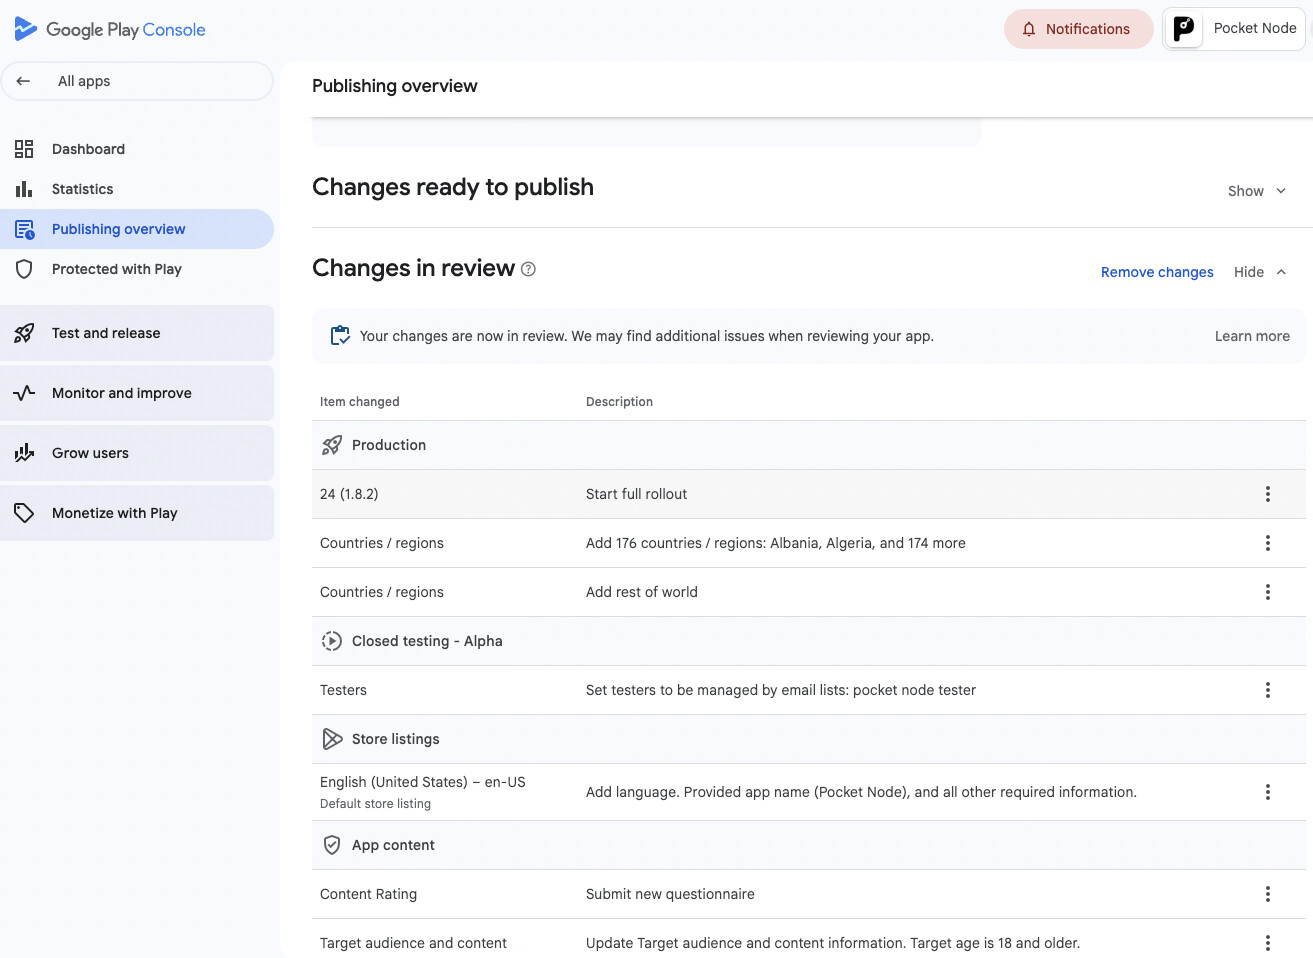Click the Content Rating item
Viewport: 1313px width, 958px height.
click(368, 894)
